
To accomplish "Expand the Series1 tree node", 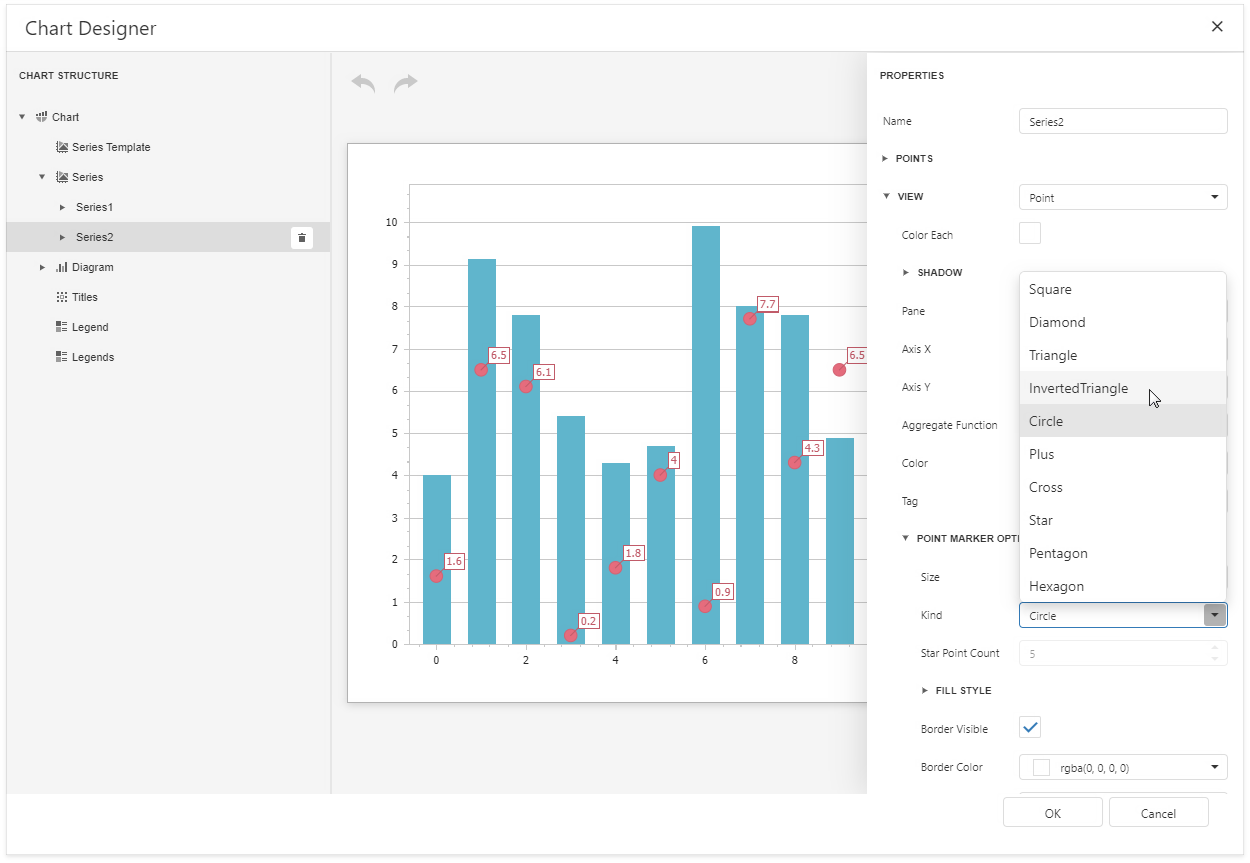I will pos(62,207).
